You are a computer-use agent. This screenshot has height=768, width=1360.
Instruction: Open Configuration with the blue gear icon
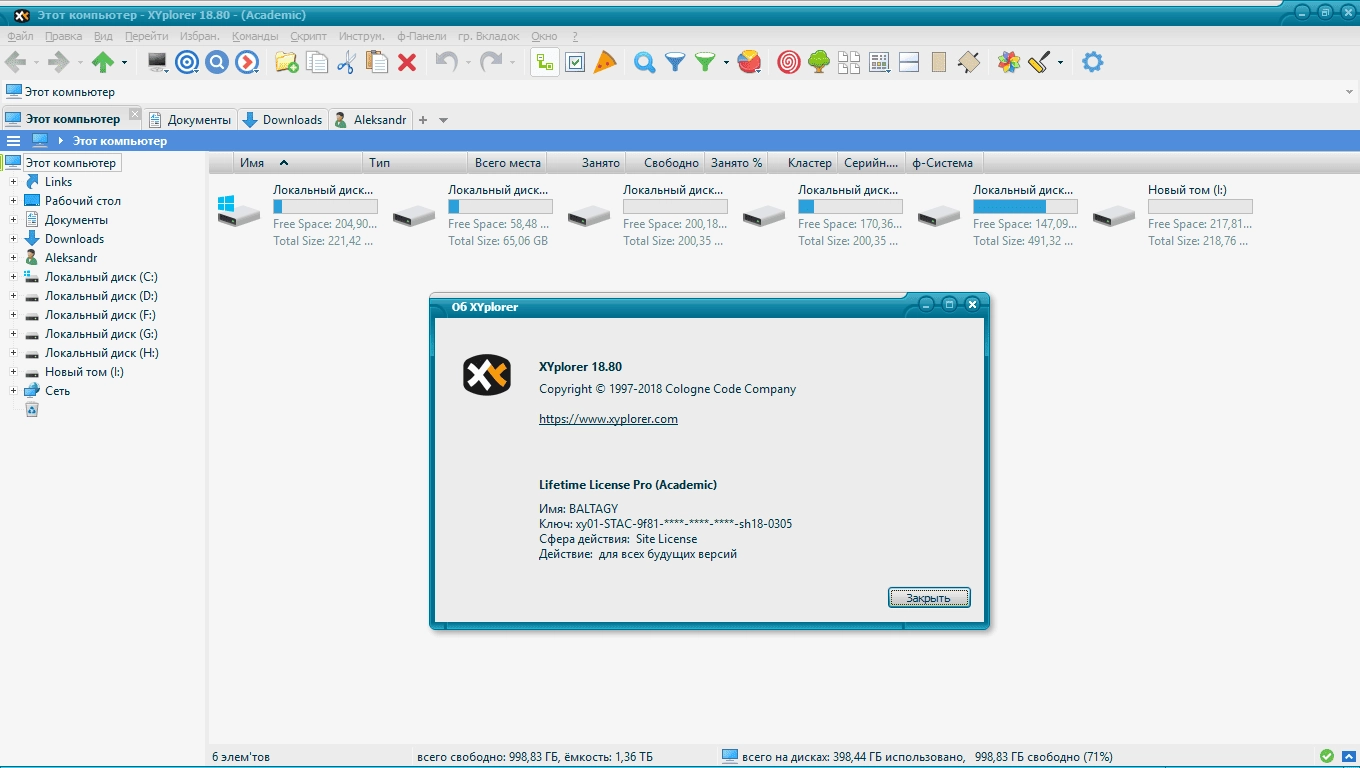coord(1093,62)
